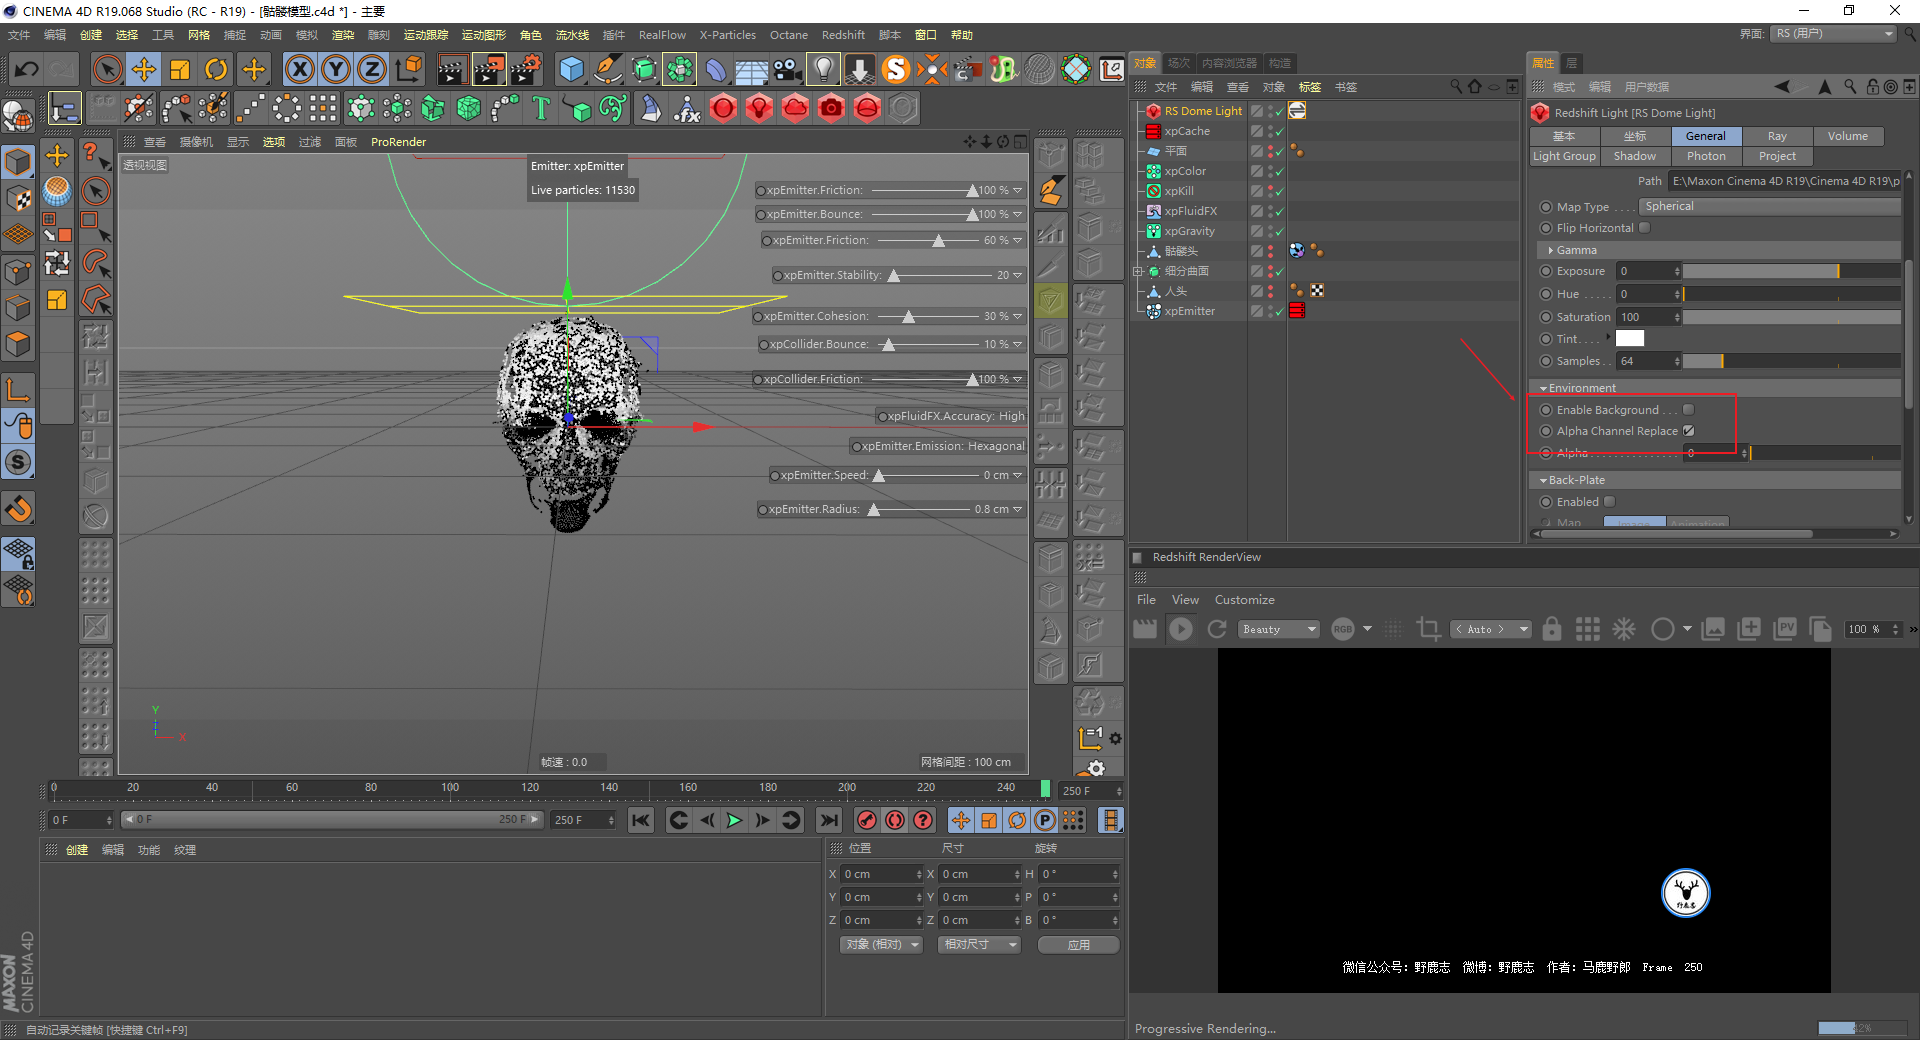Click the 应用 apply button
1920x1040 pixels.
click(x=1078, y=945)
